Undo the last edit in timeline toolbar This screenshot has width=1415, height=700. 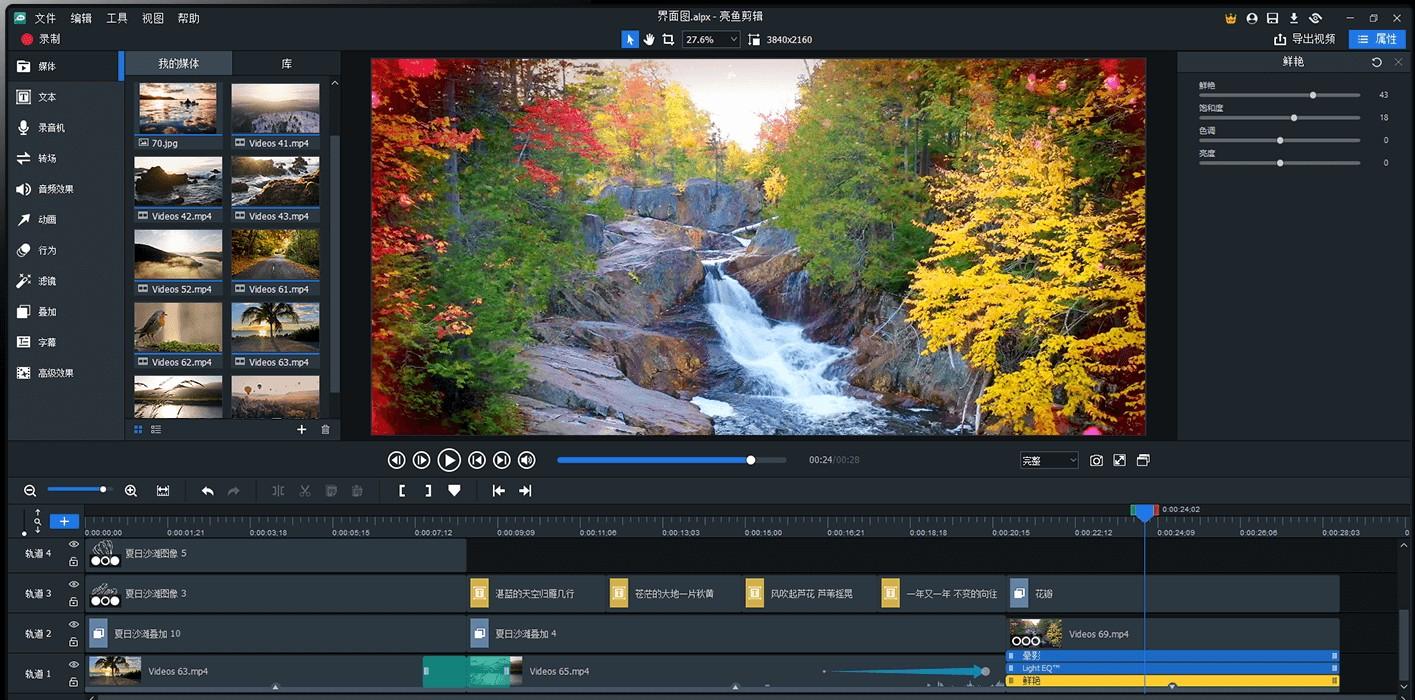207,491
